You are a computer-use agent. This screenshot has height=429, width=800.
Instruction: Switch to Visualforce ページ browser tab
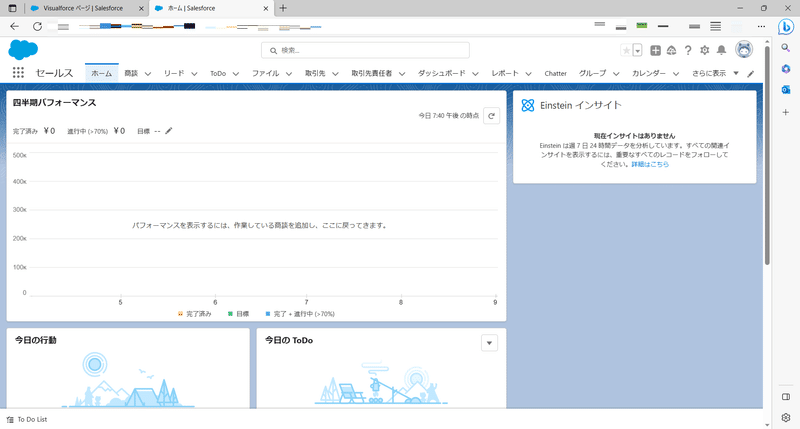(x=87, y=8)
